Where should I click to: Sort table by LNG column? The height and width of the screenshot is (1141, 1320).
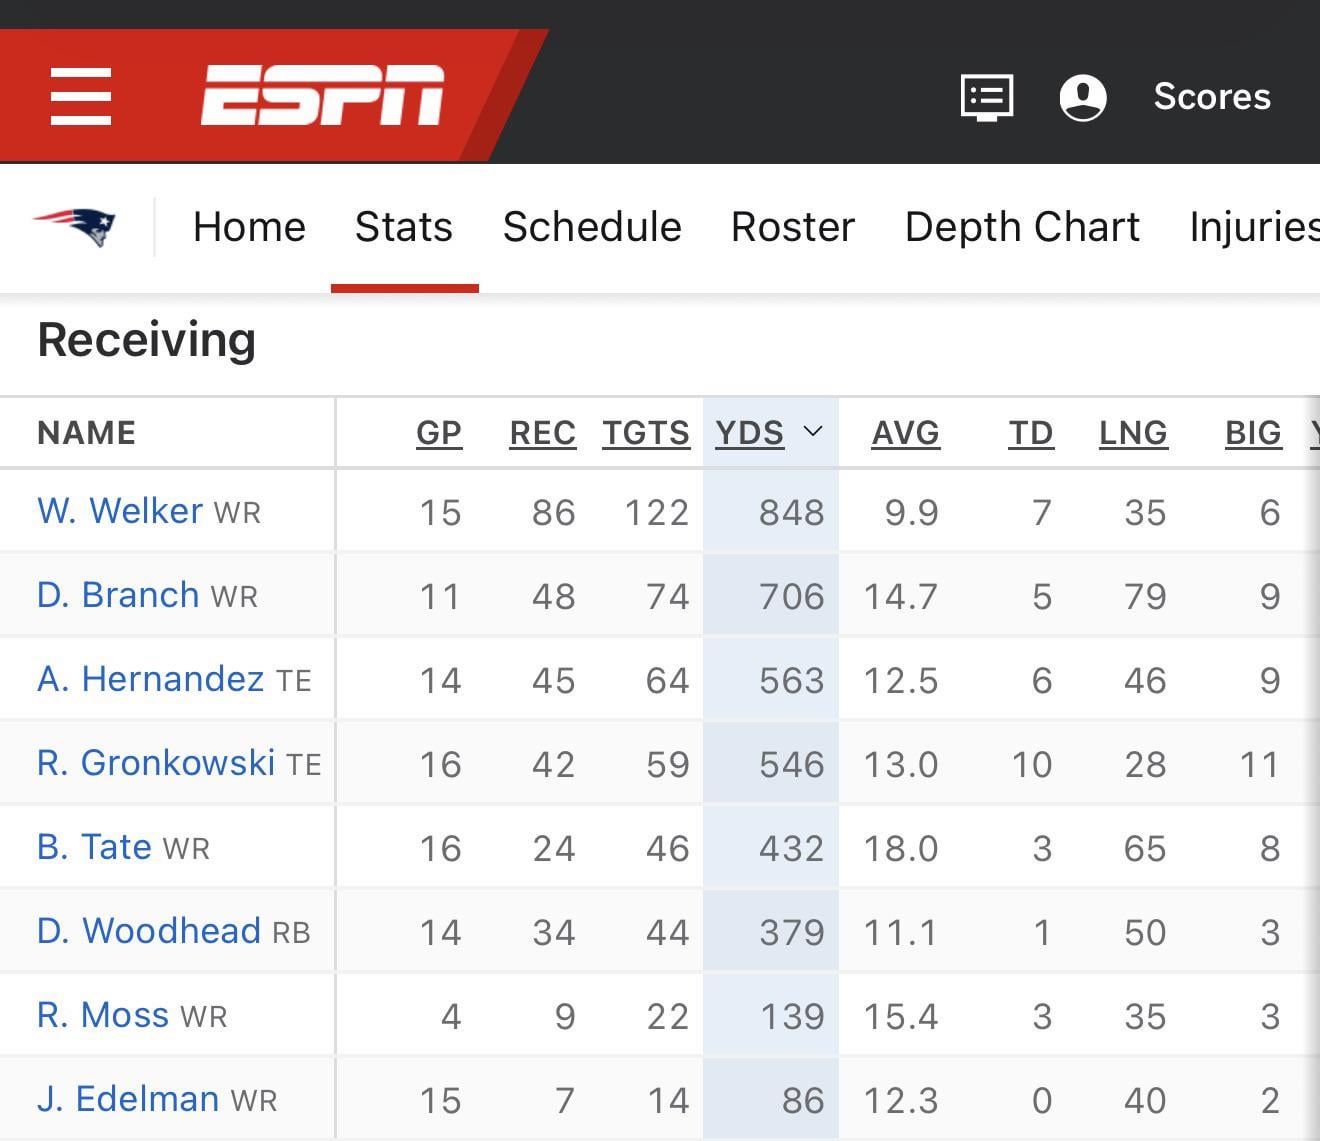click(x=1133, y=433)
